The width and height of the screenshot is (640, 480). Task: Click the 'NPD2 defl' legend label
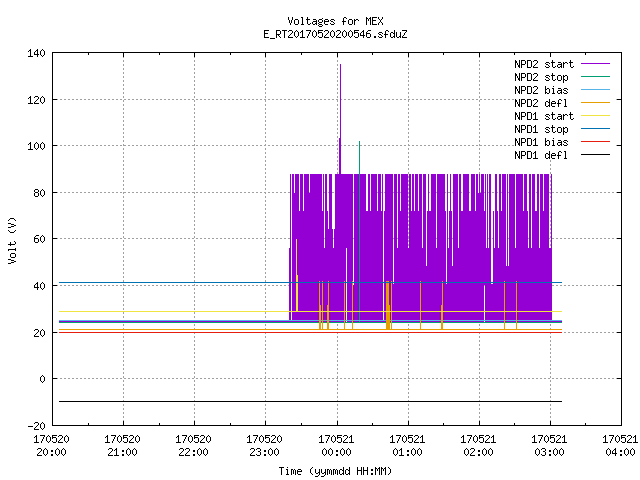[x=541, y=103]
